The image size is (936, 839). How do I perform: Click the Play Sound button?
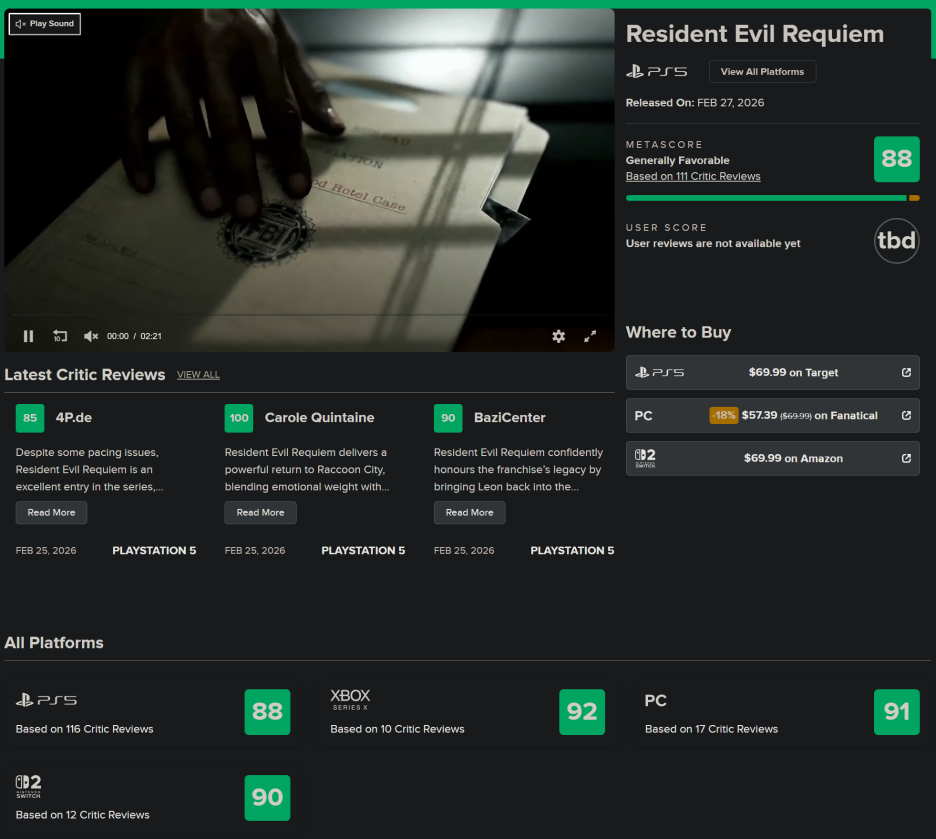coord(45,24)
